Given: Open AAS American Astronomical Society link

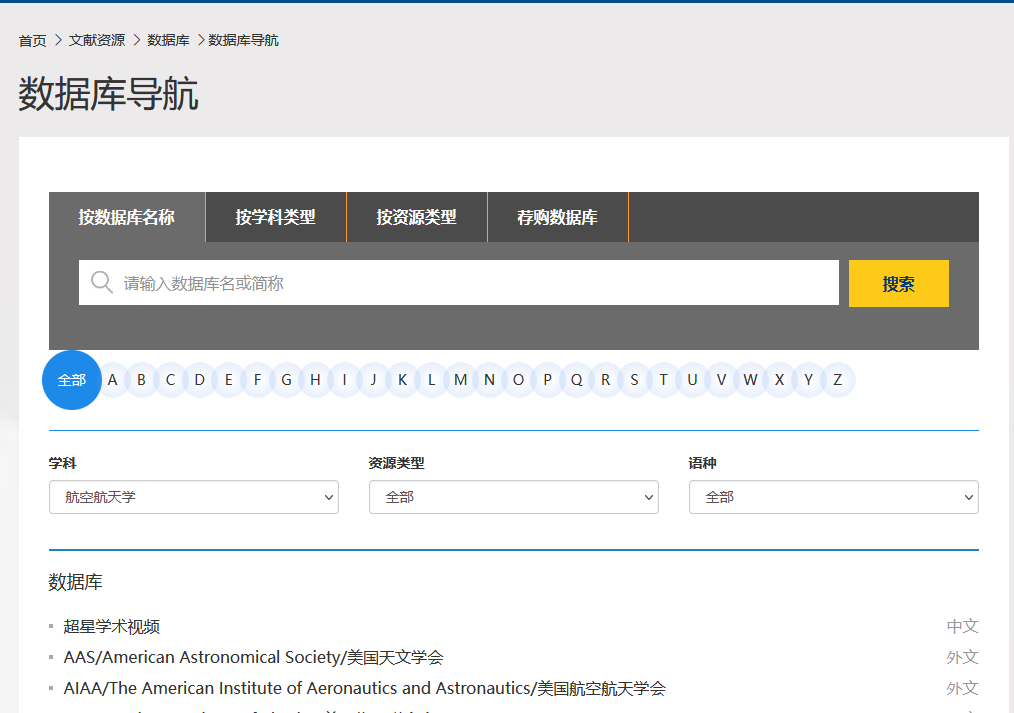Looking at the screenshot, I should pyautogui.click(x=253, y=658).
